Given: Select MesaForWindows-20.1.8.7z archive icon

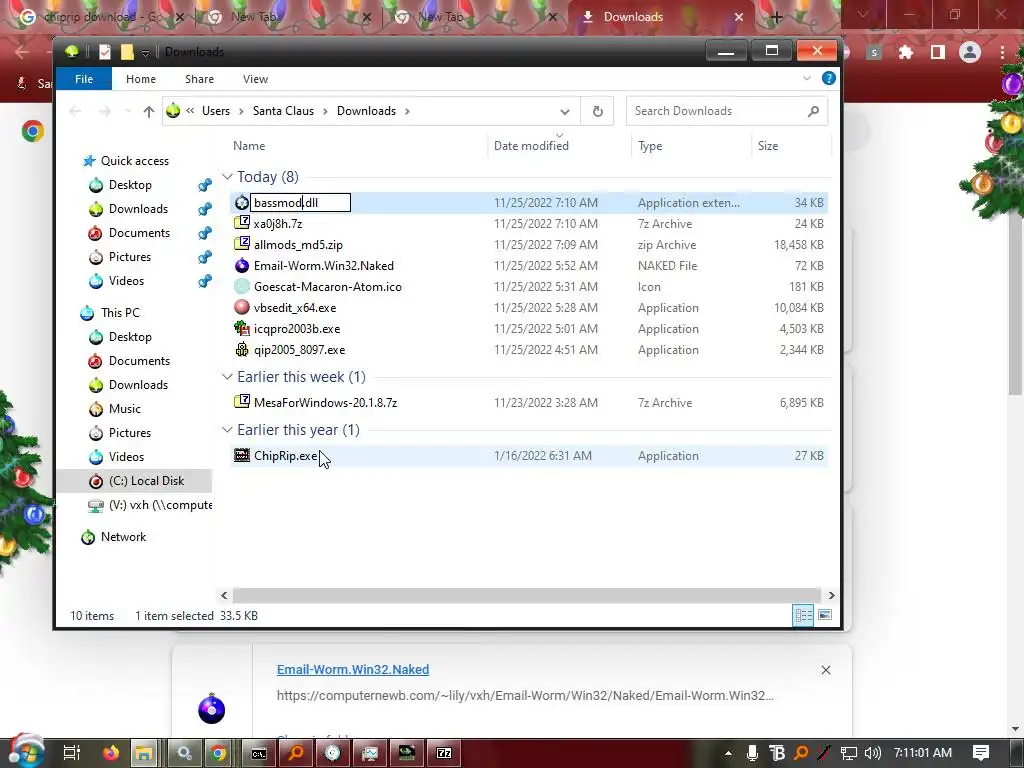Looking at the screenshot, I should tap(242, 402).
